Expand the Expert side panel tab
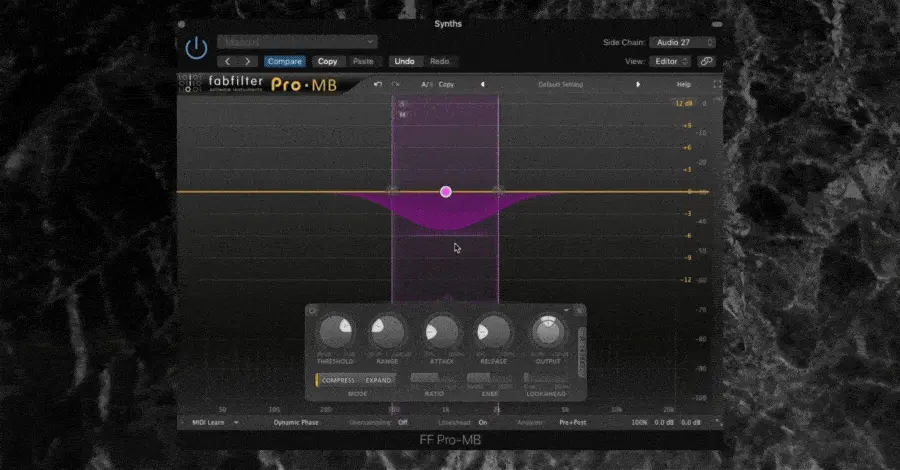This screenshot has width=900, height=470. tap(581, 352)
